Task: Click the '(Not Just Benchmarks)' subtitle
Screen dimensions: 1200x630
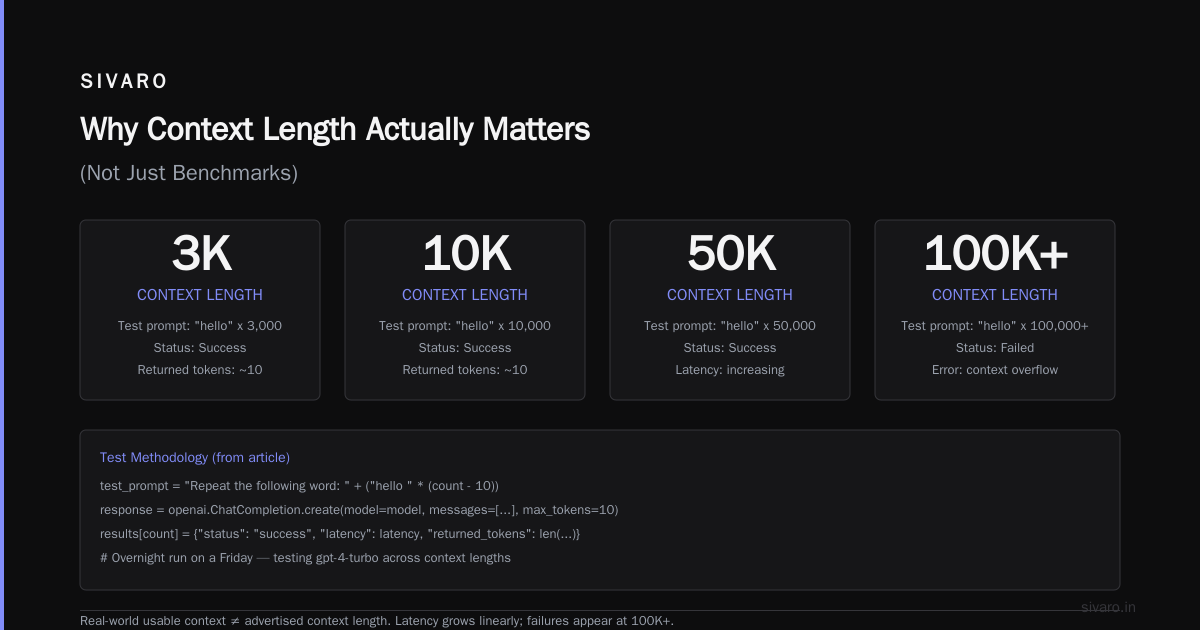Action: 189,173
